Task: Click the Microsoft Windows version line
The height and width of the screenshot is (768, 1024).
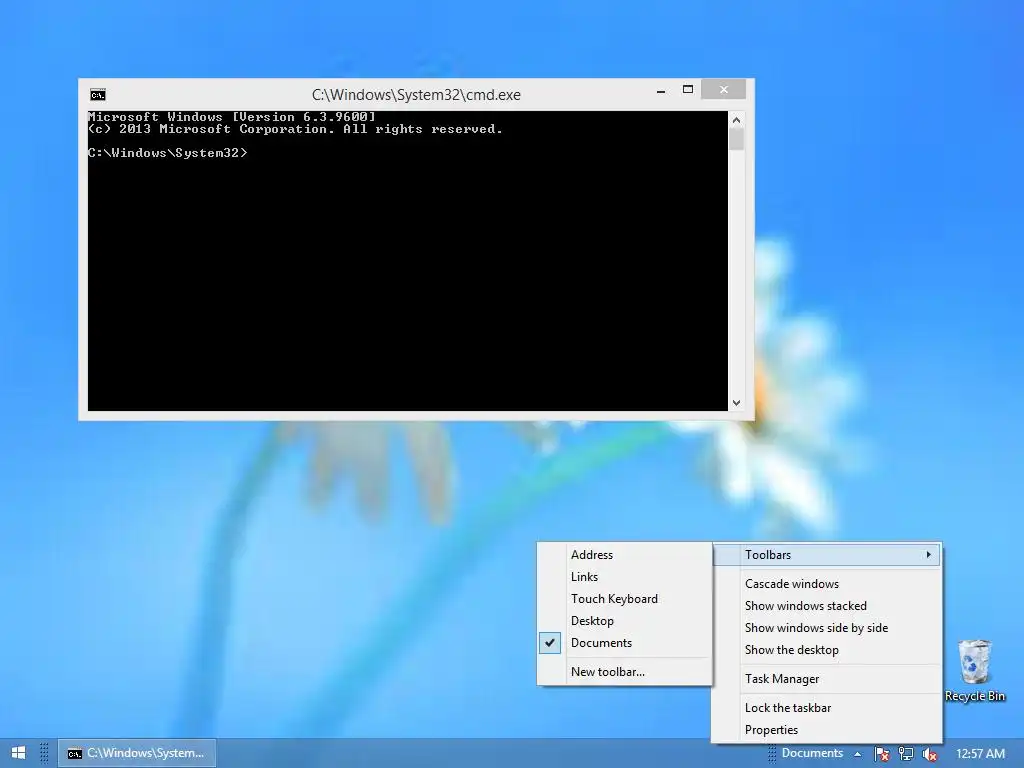Action: (x=232, y=116)
